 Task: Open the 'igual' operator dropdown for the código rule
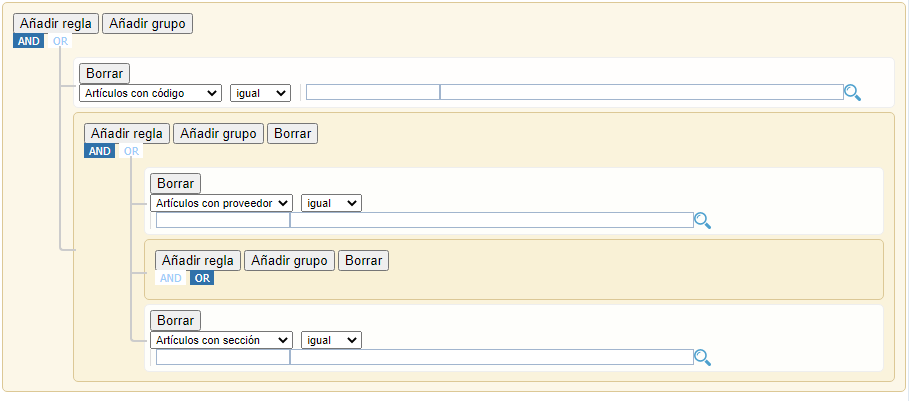260,93
